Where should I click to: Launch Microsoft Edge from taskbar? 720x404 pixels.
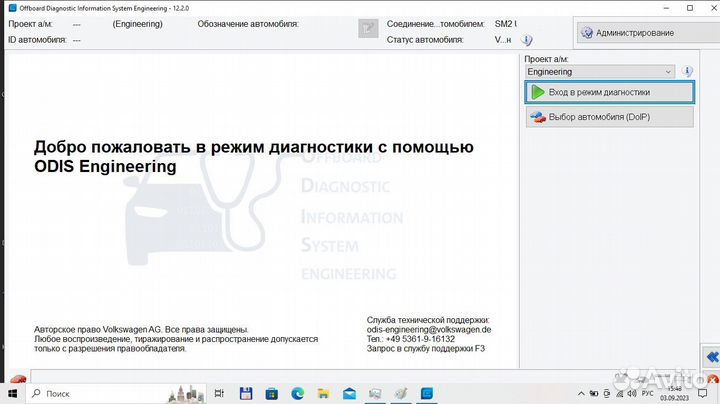click(x=298, y=393)
